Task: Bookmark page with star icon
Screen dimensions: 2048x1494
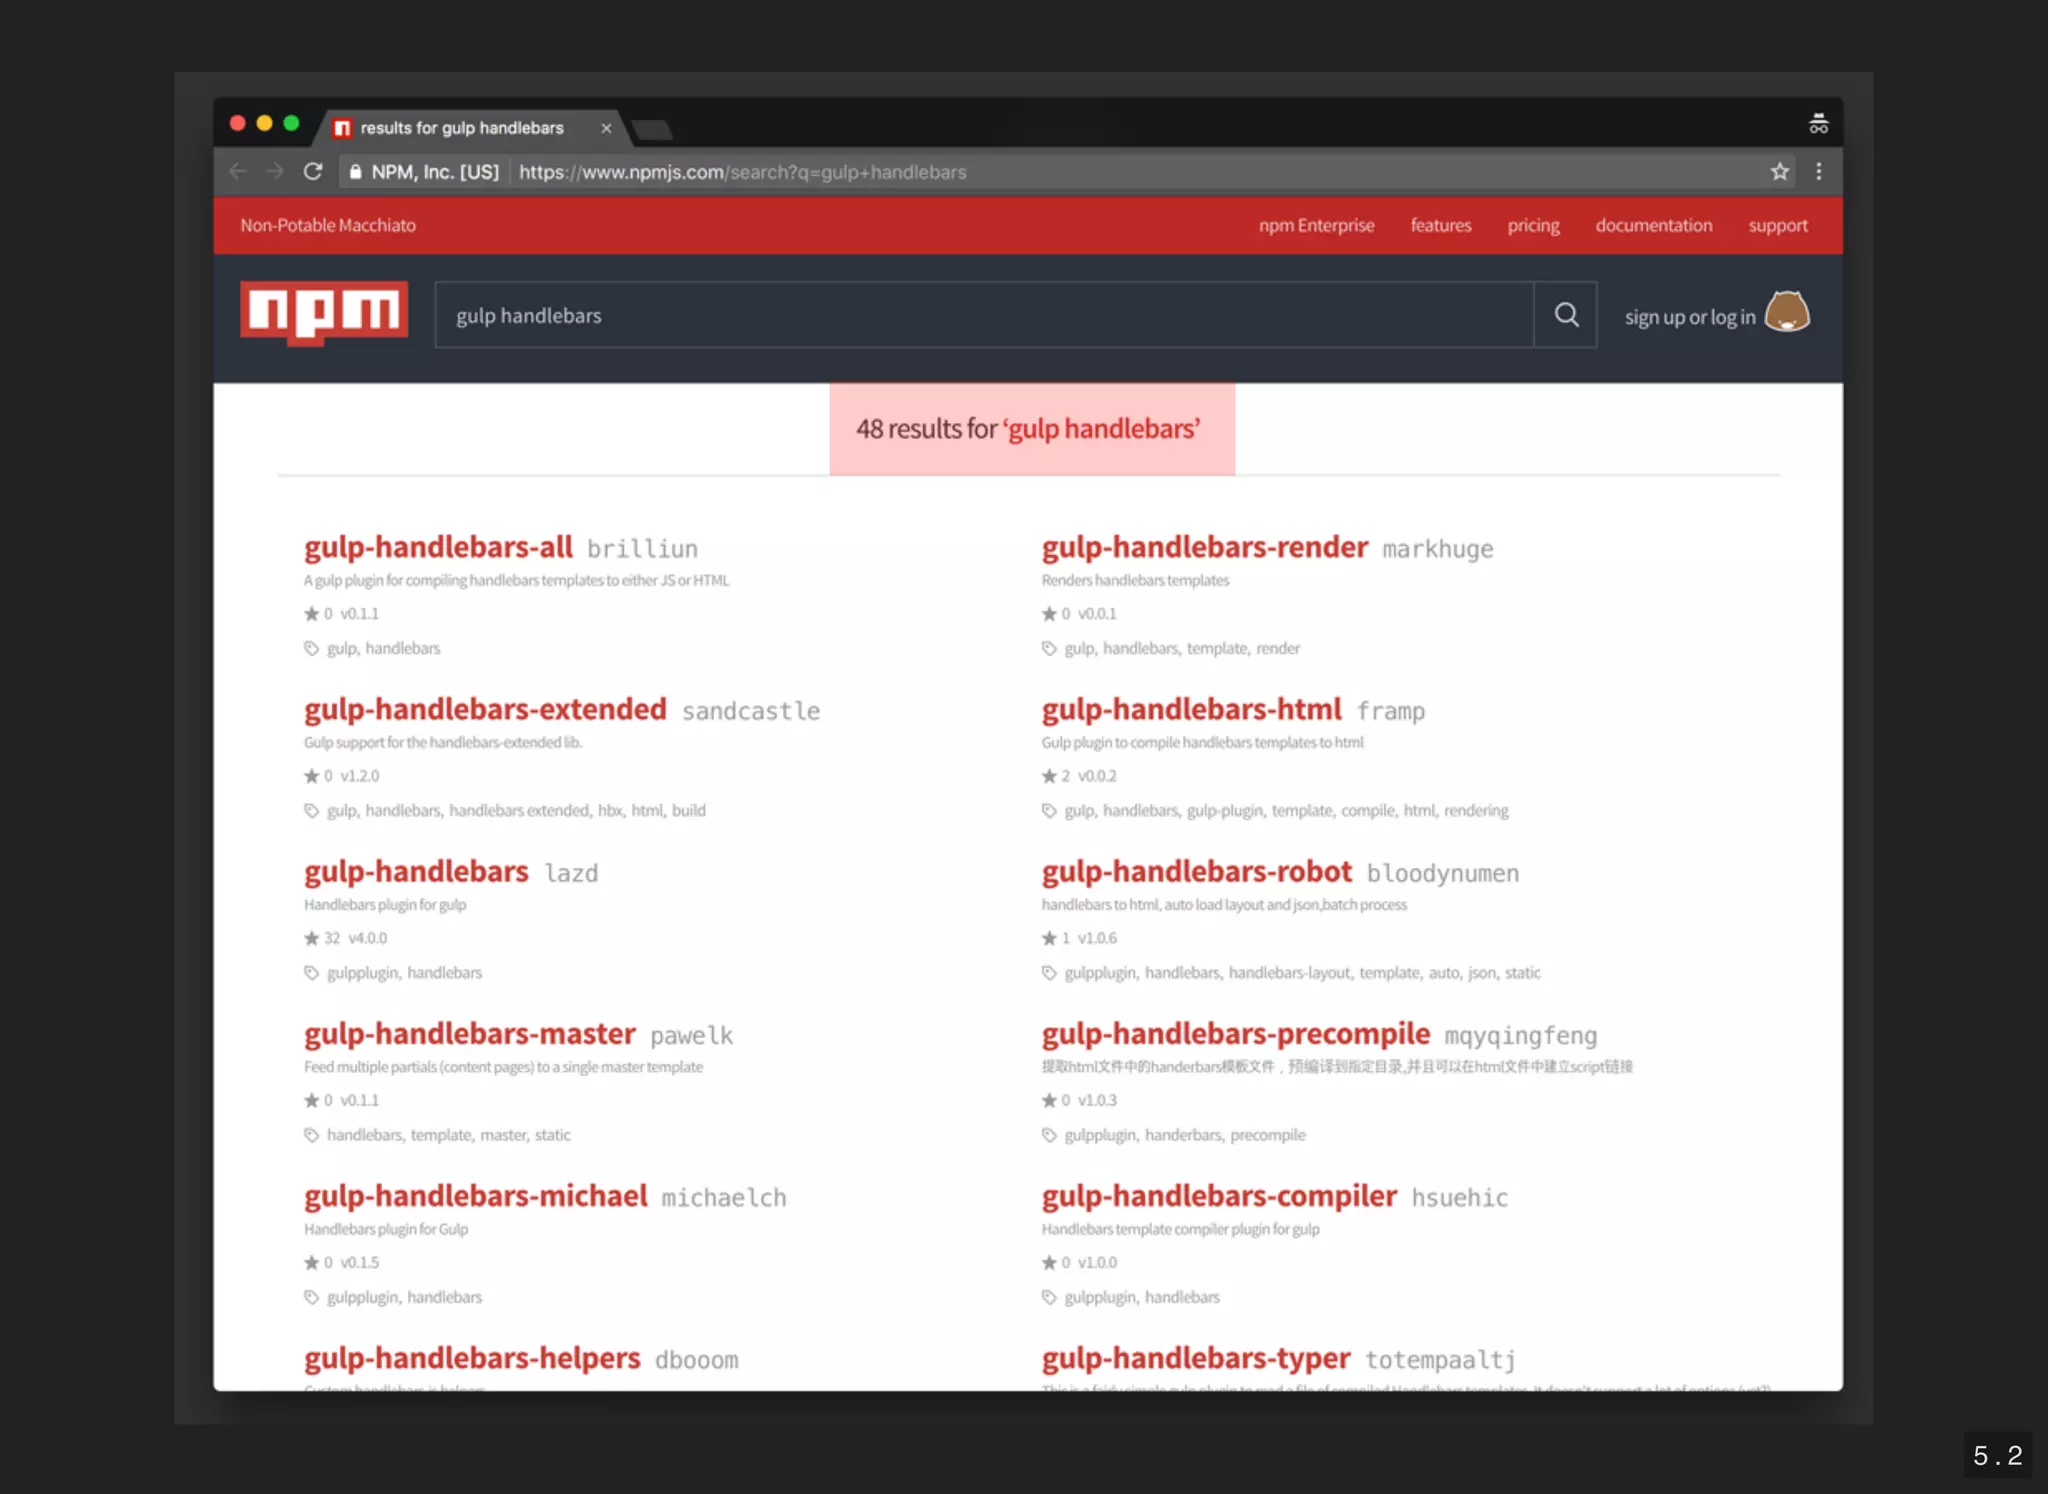Action: tap(1779, 171)
